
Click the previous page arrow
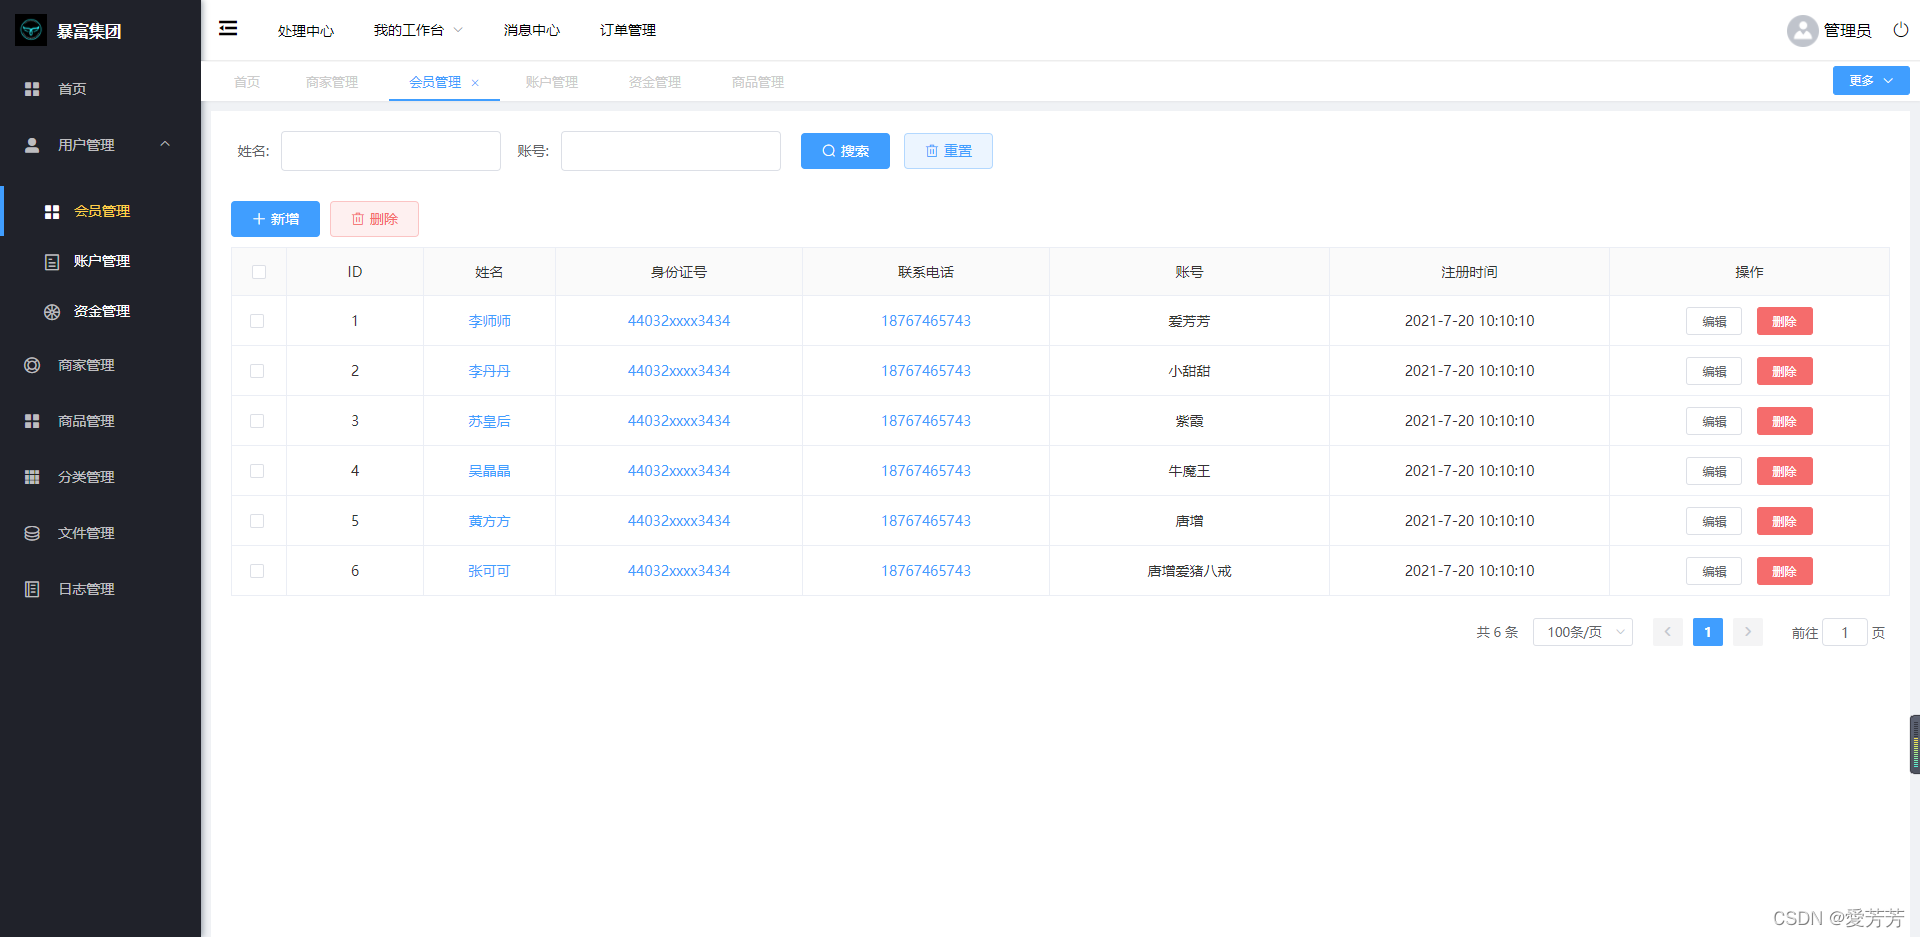(x=1667, y=632)
